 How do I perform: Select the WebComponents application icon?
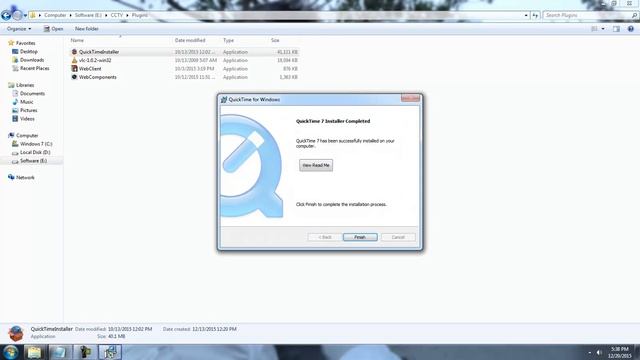click(x=74, y=77)
